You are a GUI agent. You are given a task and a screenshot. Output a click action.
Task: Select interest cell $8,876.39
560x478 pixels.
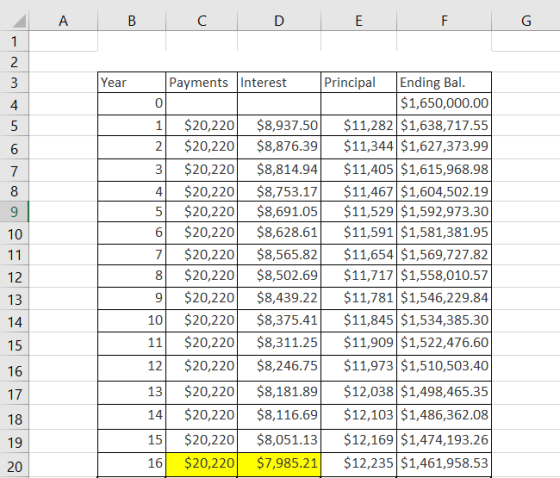pyautogui.click(x=279, y=147)
